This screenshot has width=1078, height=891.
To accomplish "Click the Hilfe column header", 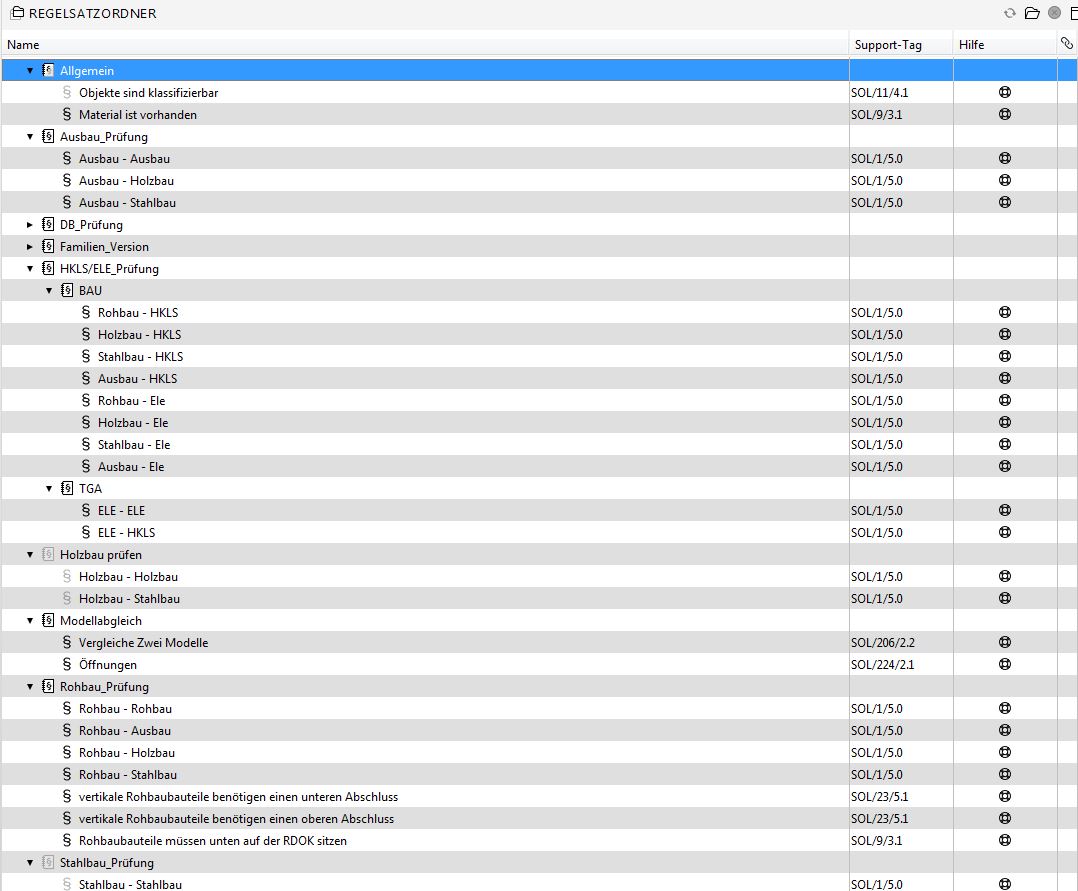I will [x=971, y=45].
